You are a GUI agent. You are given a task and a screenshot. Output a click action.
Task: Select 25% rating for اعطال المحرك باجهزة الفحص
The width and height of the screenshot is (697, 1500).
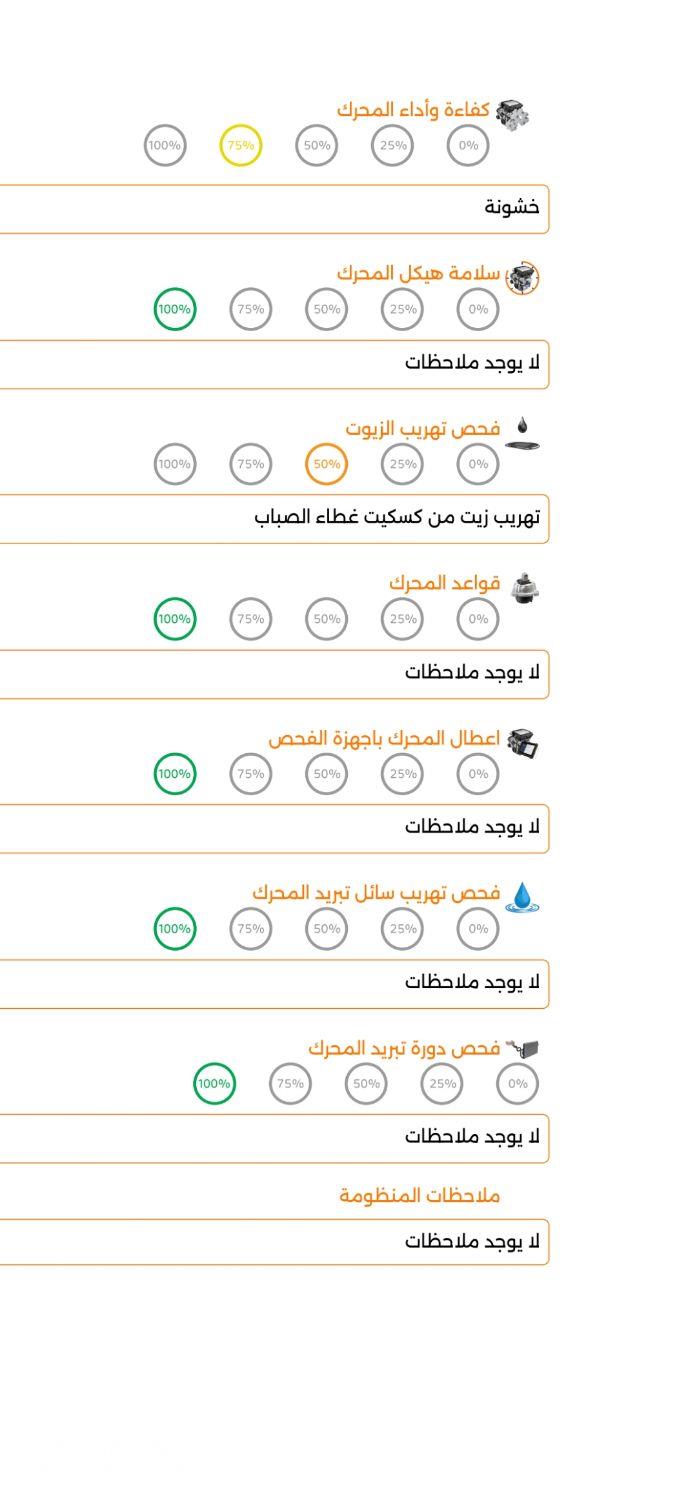[403, 774]
